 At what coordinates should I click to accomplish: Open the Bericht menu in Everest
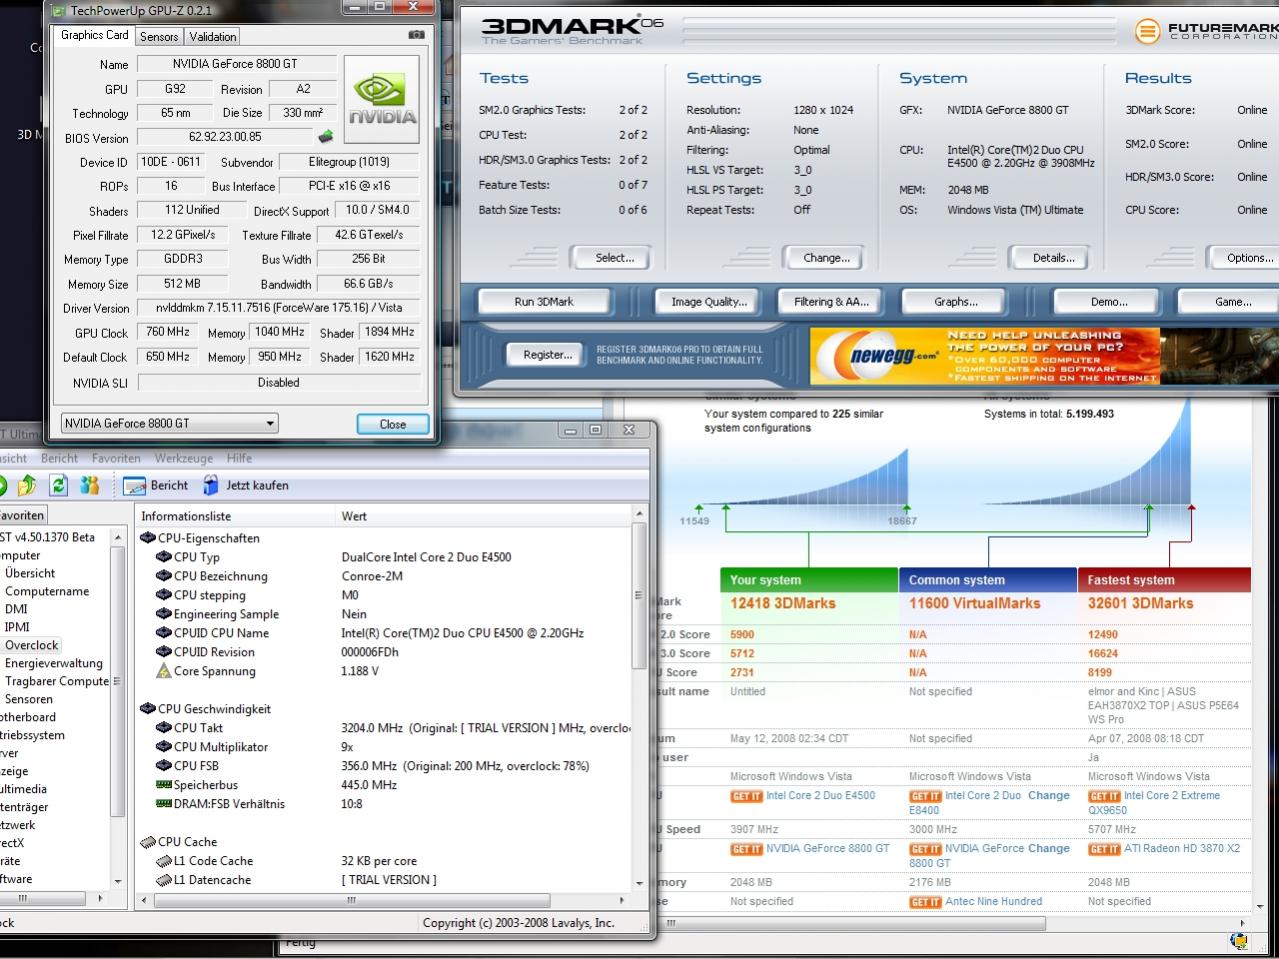tap(59, 458)
